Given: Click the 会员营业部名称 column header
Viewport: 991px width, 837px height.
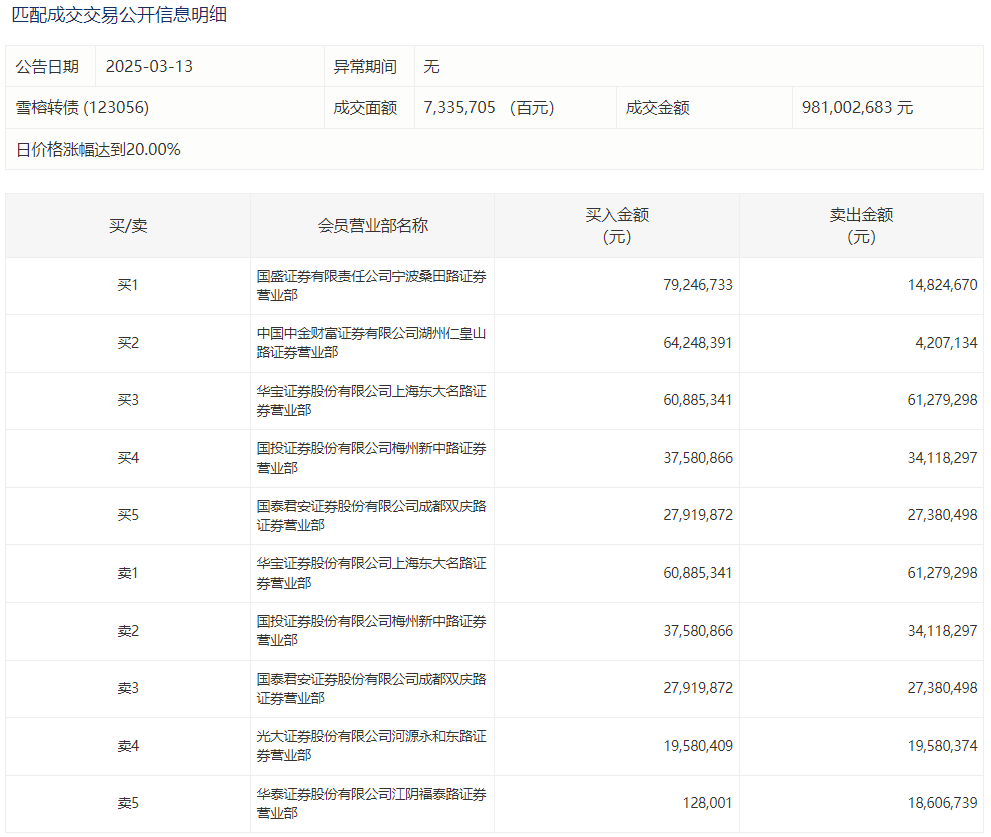Looking at the screenshot, I should [372, 226].
